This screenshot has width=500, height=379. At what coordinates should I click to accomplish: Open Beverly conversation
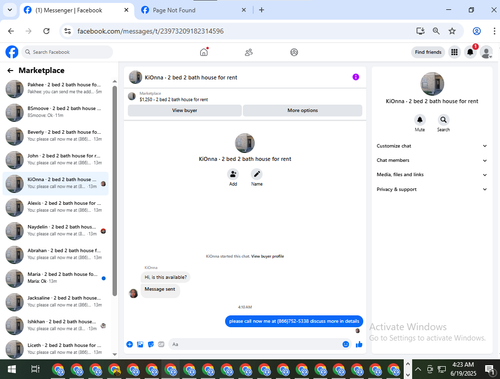point(57,136)
